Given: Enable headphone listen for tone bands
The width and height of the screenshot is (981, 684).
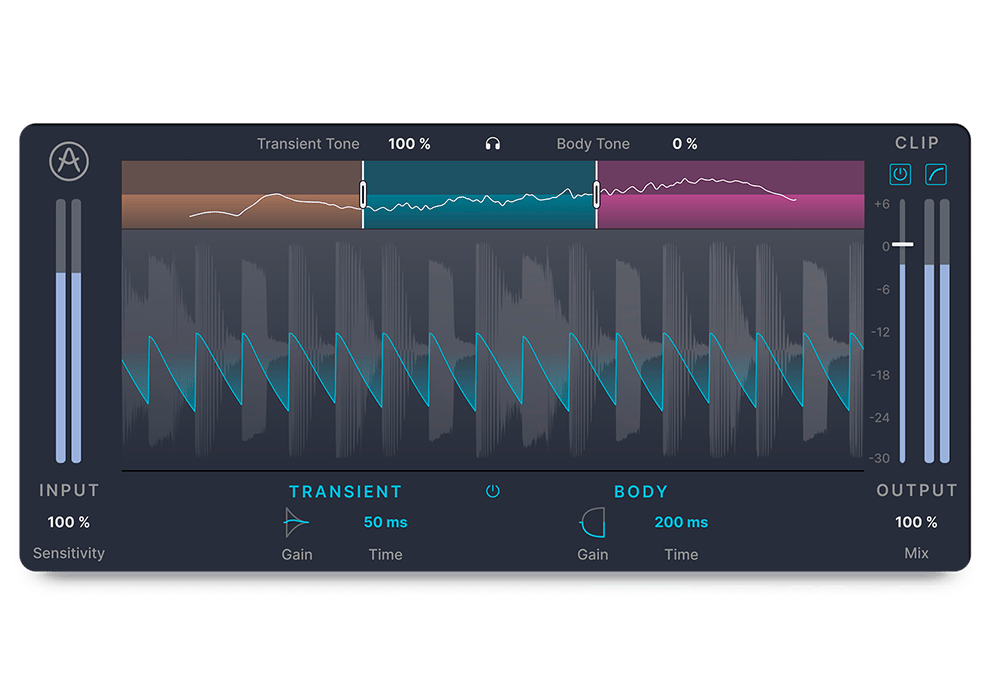Looking at the screenshot, I should (x=492, y=144).
